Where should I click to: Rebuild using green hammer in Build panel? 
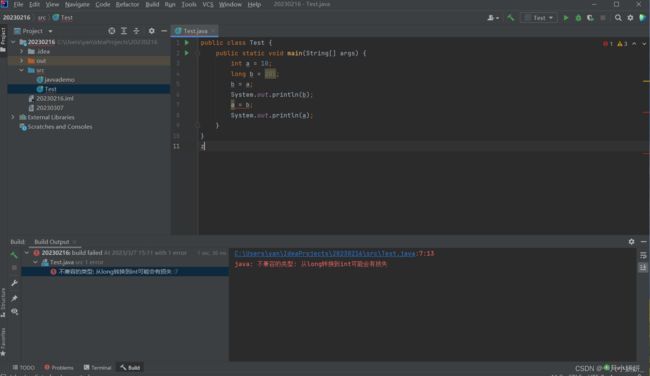coord(14,255)
